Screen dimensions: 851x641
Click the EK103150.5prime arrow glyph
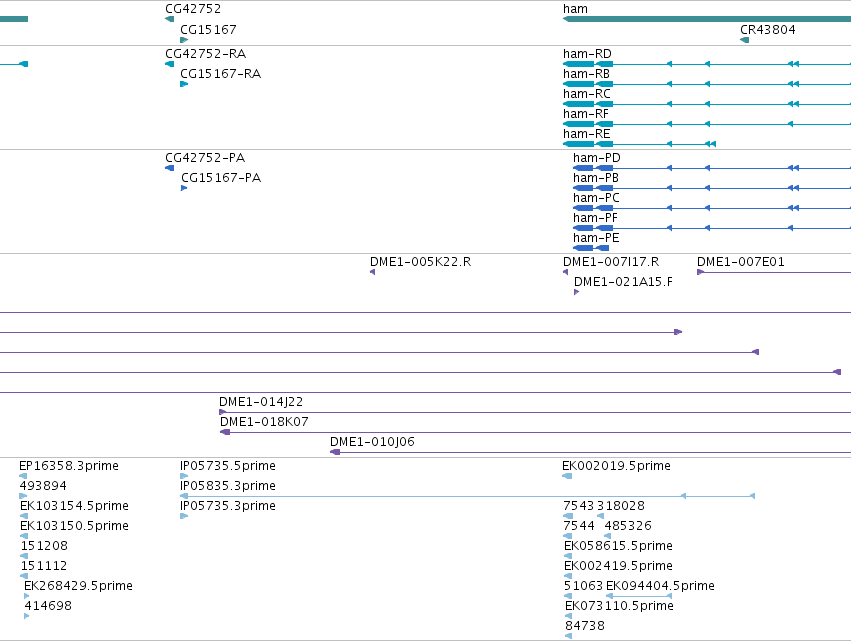point(24,536)
